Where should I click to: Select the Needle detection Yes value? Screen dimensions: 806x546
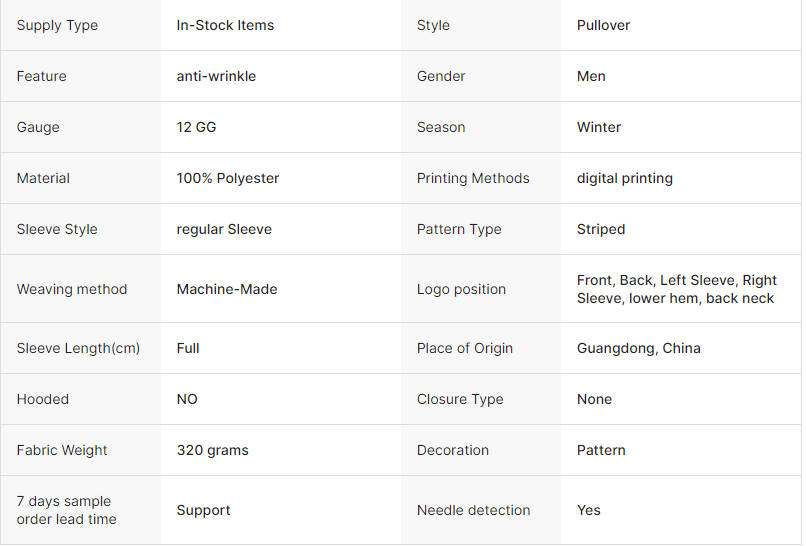(x=589, y=510)
